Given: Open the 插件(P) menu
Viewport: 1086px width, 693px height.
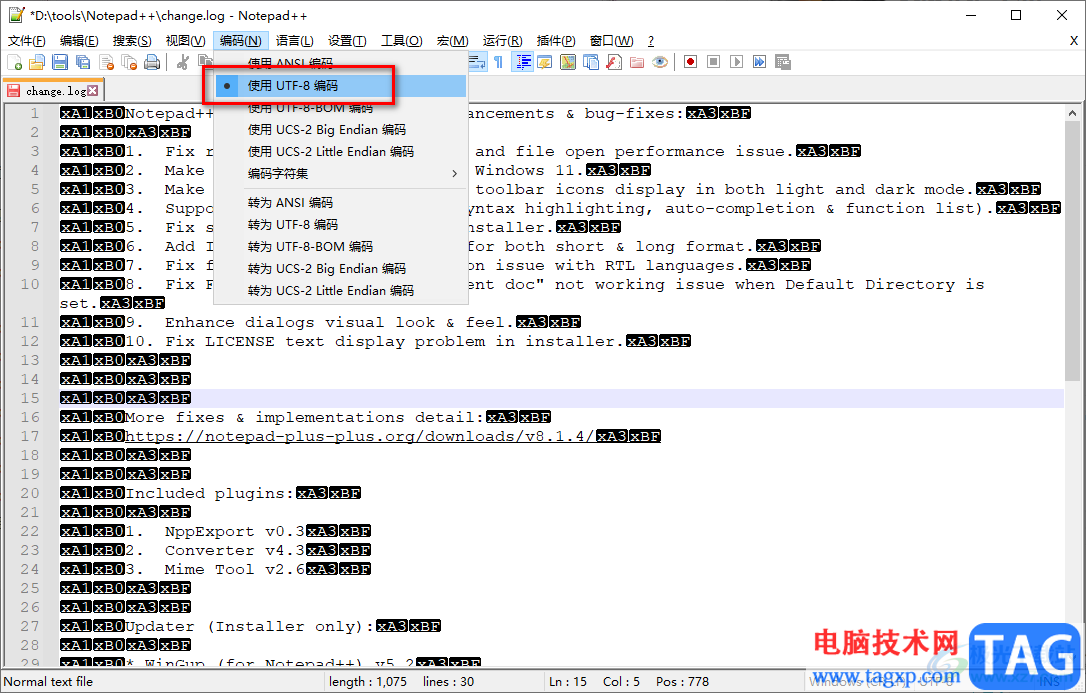Looking at the screenshot, I should click(555, 41).
